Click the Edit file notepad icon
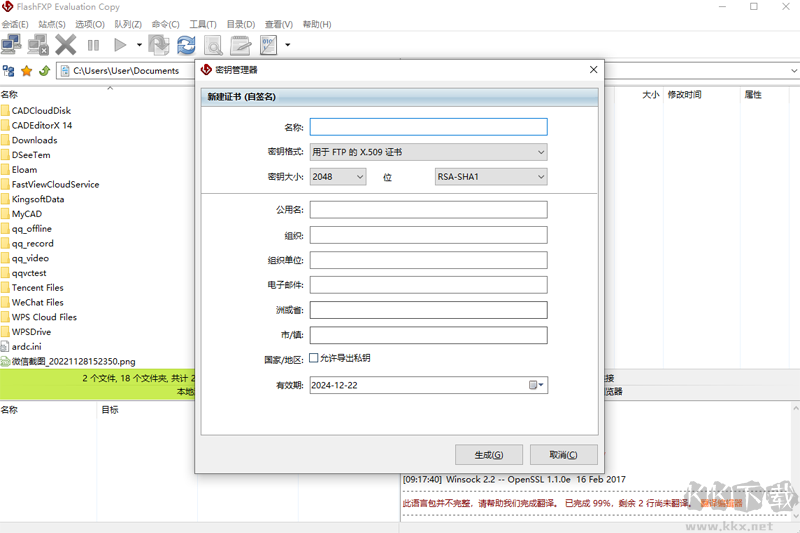The width and height of the screenshot is (800, 533). coord(240,45)
